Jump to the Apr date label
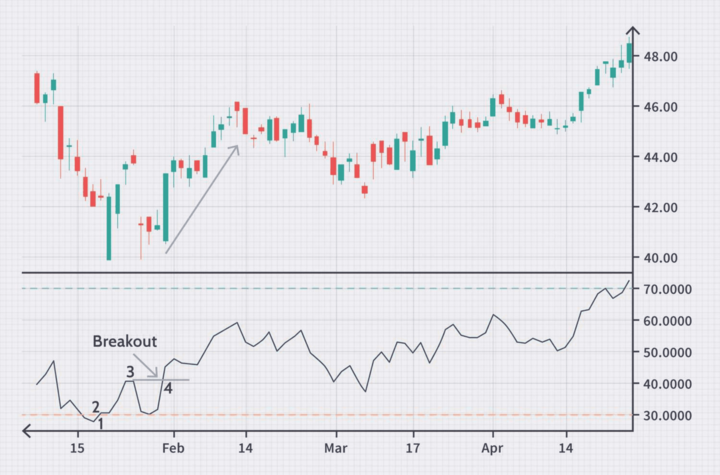This screenshot has height=475, width=720. click(x=492, y=450)
